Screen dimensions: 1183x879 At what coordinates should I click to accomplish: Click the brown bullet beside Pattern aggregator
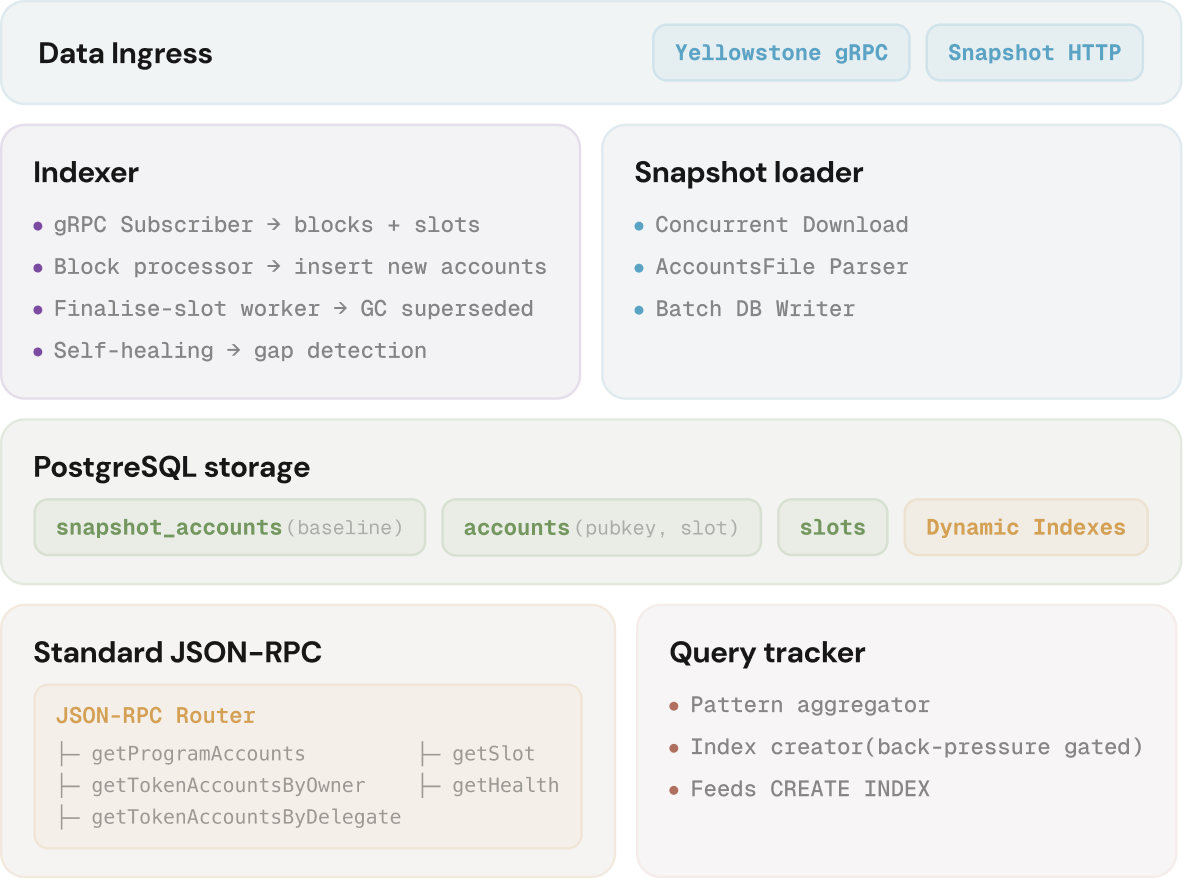click(x=674, y=706)
